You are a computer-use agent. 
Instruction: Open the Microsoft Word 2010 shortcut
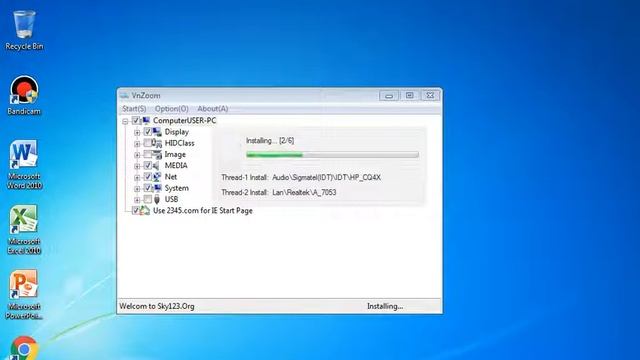point(24,164)
